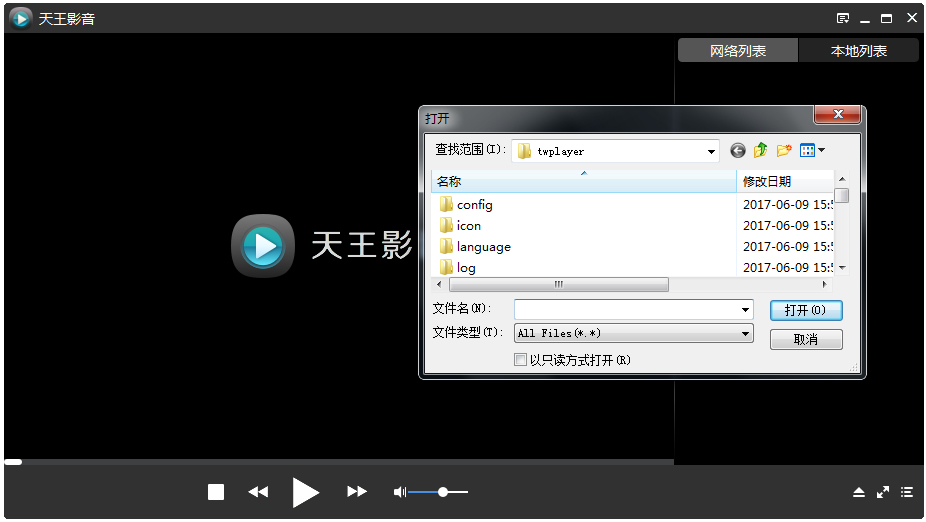Click the video progress bar

pyautogui.click(x=339, y=462)
